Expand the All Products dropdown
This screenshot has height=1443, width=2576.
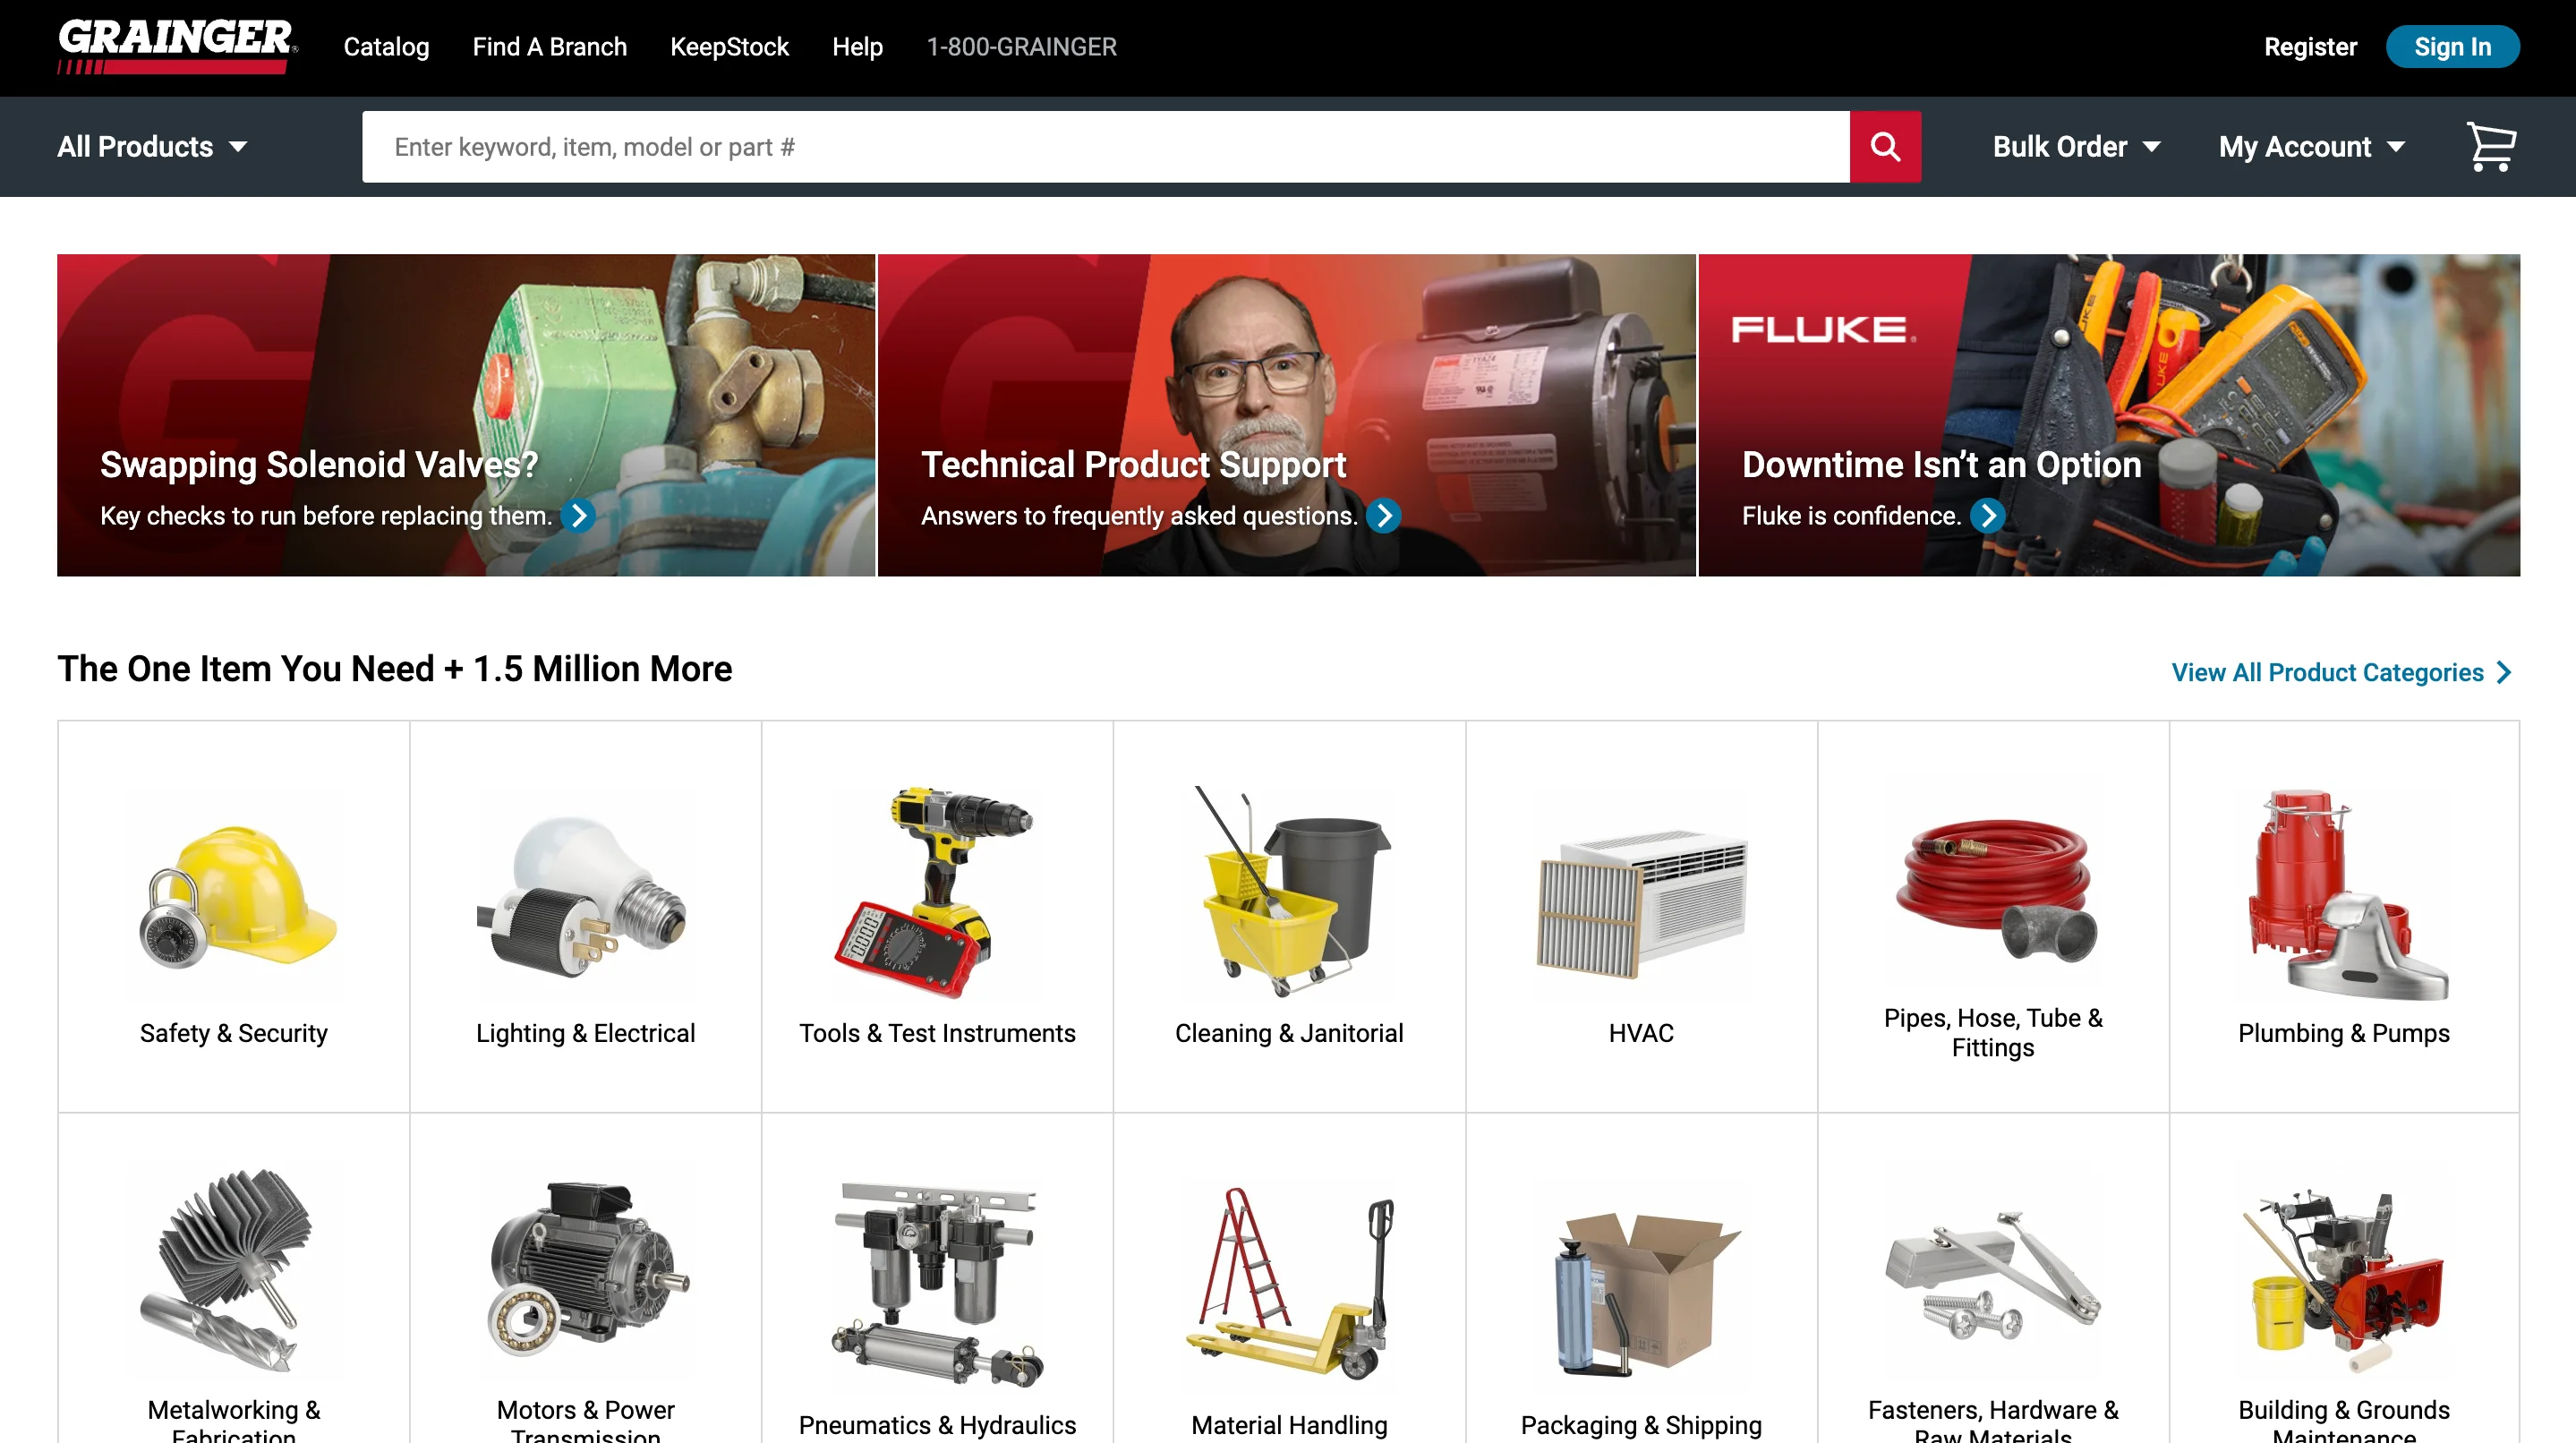coord(152,147)
